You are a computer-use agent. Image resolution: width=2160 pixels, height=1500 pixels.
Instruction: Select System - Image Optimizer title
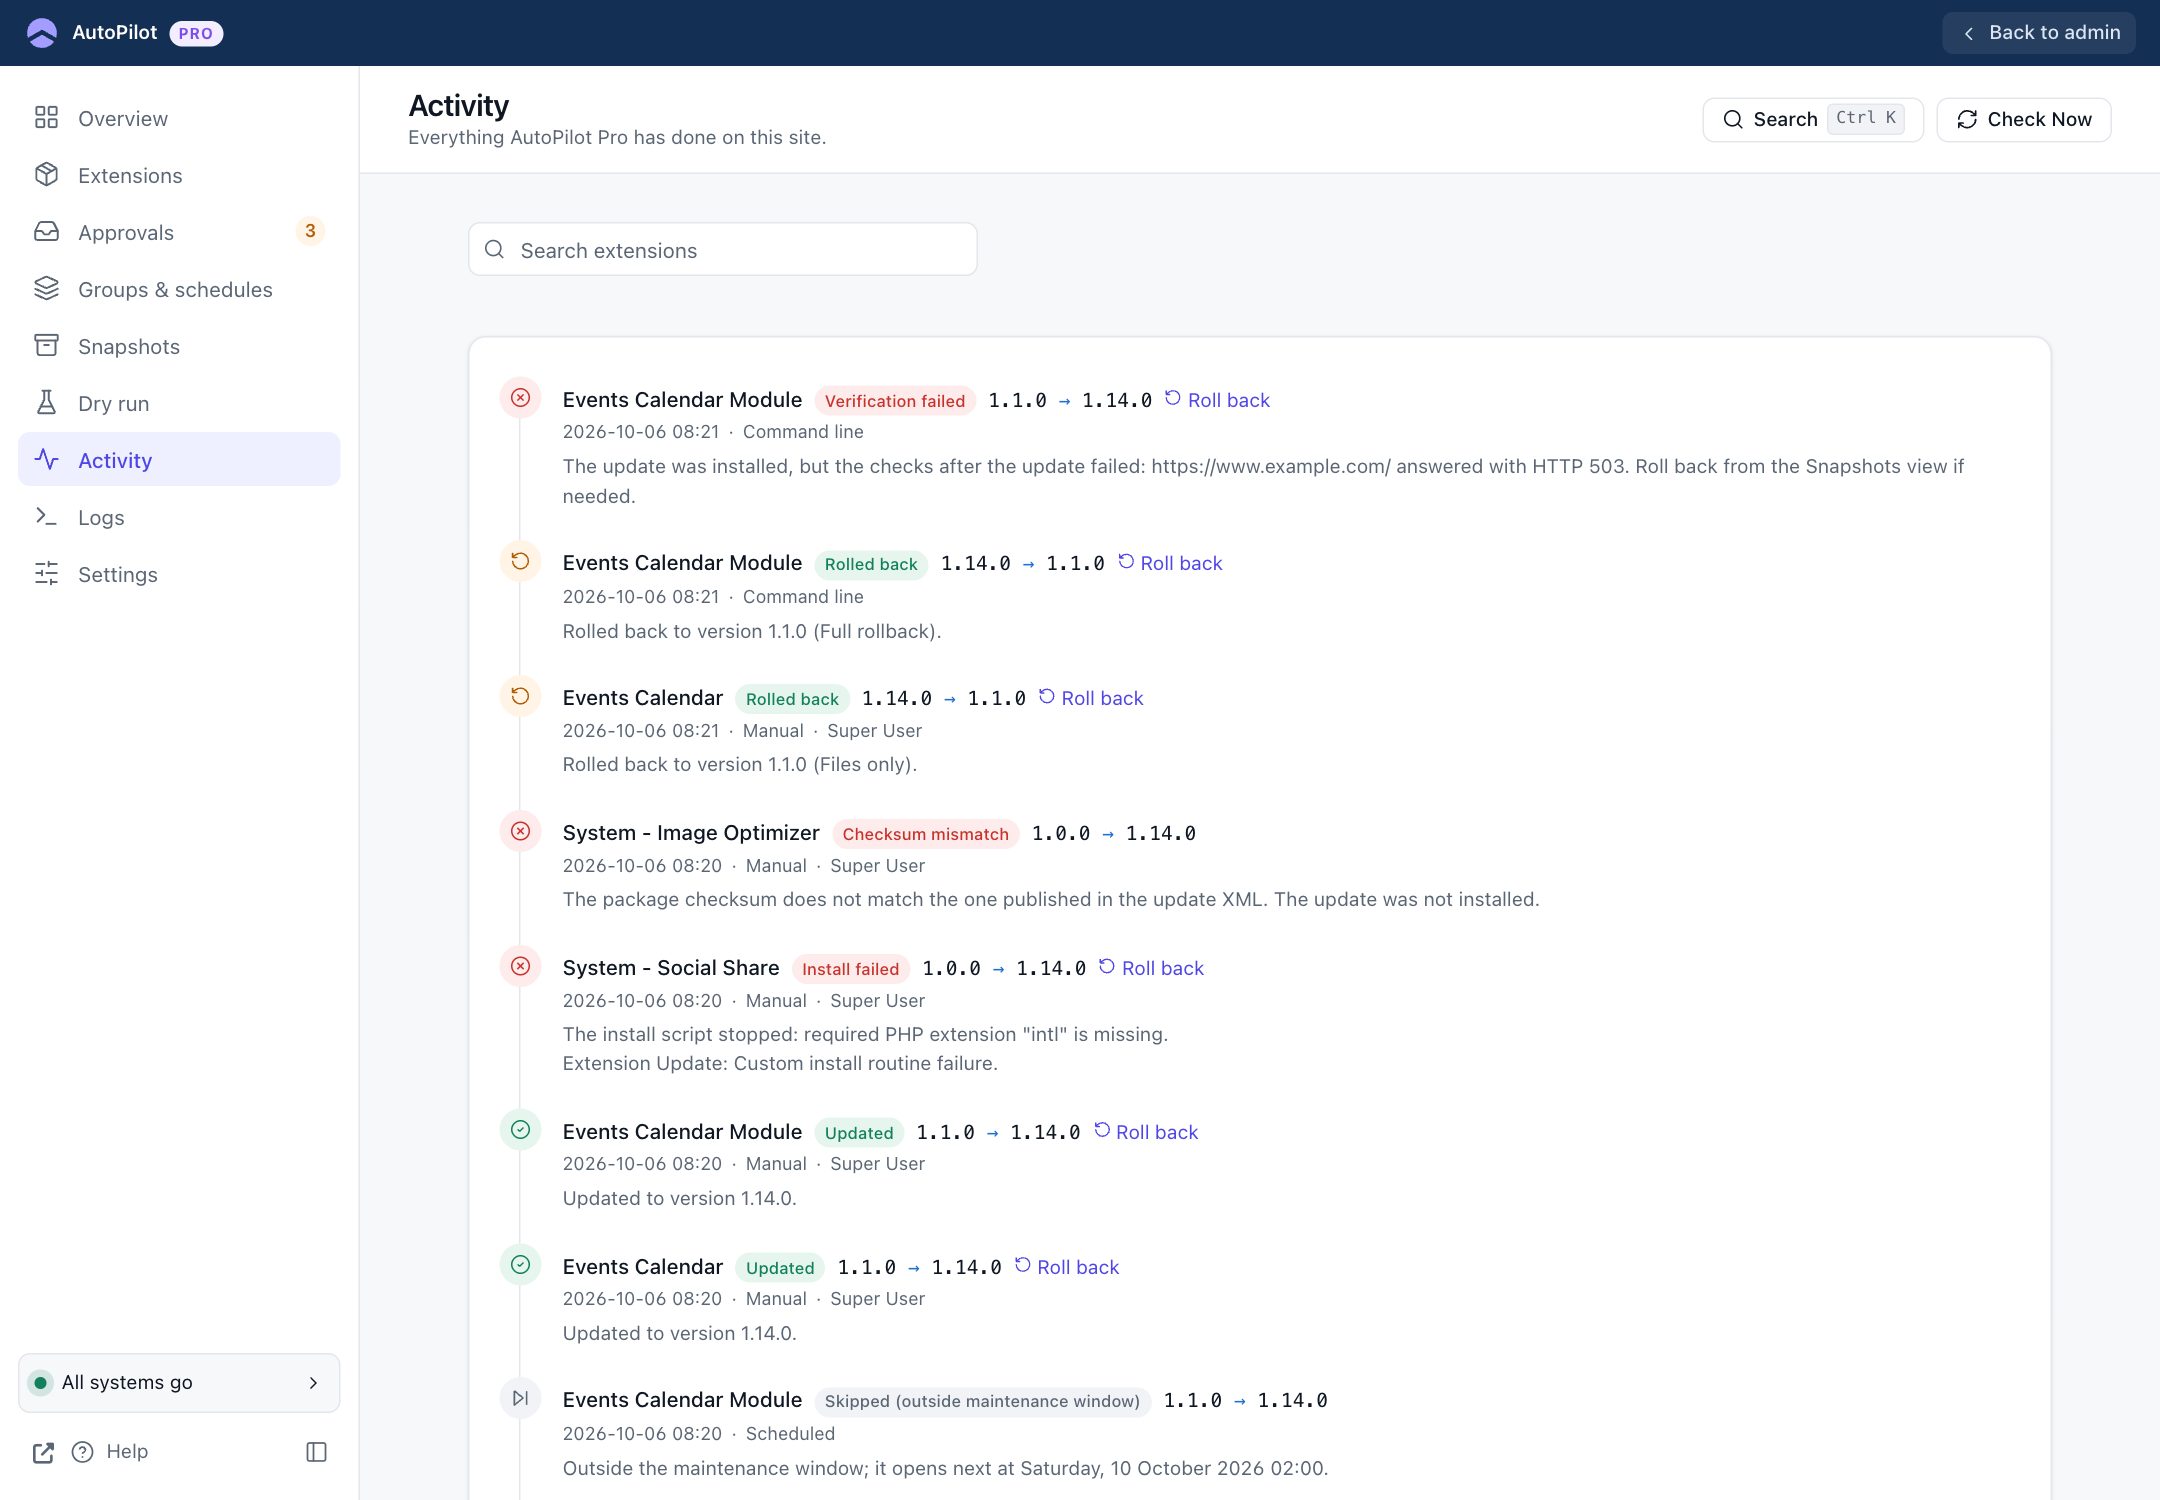tap(691, 833)
